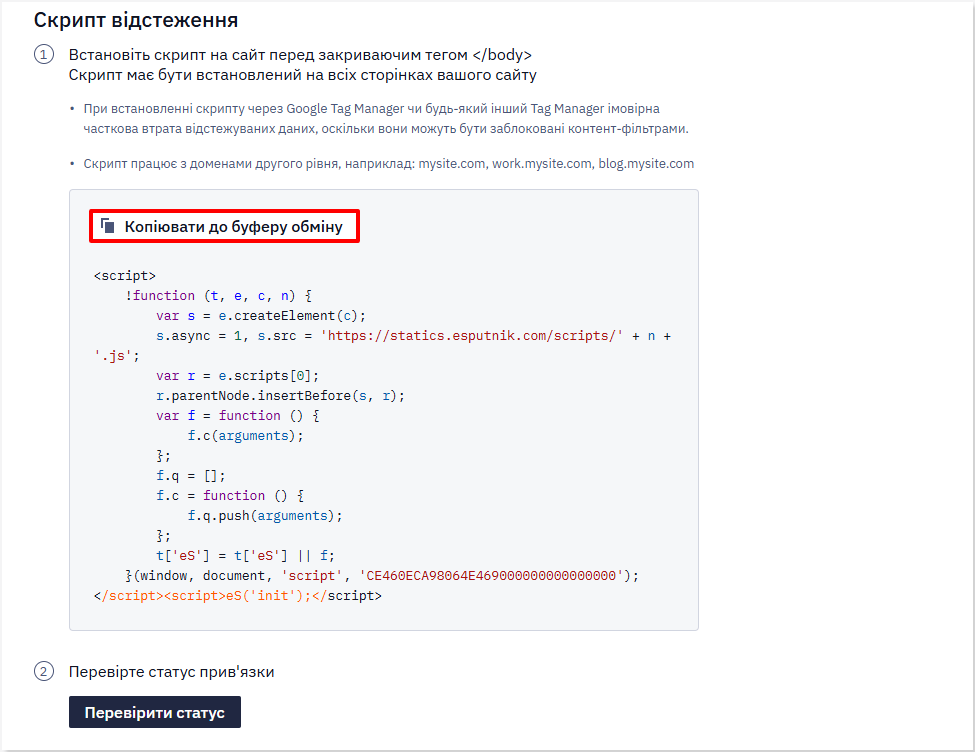Click the </body> tag instruction line
Screen dimensions: 975x752
300,55
